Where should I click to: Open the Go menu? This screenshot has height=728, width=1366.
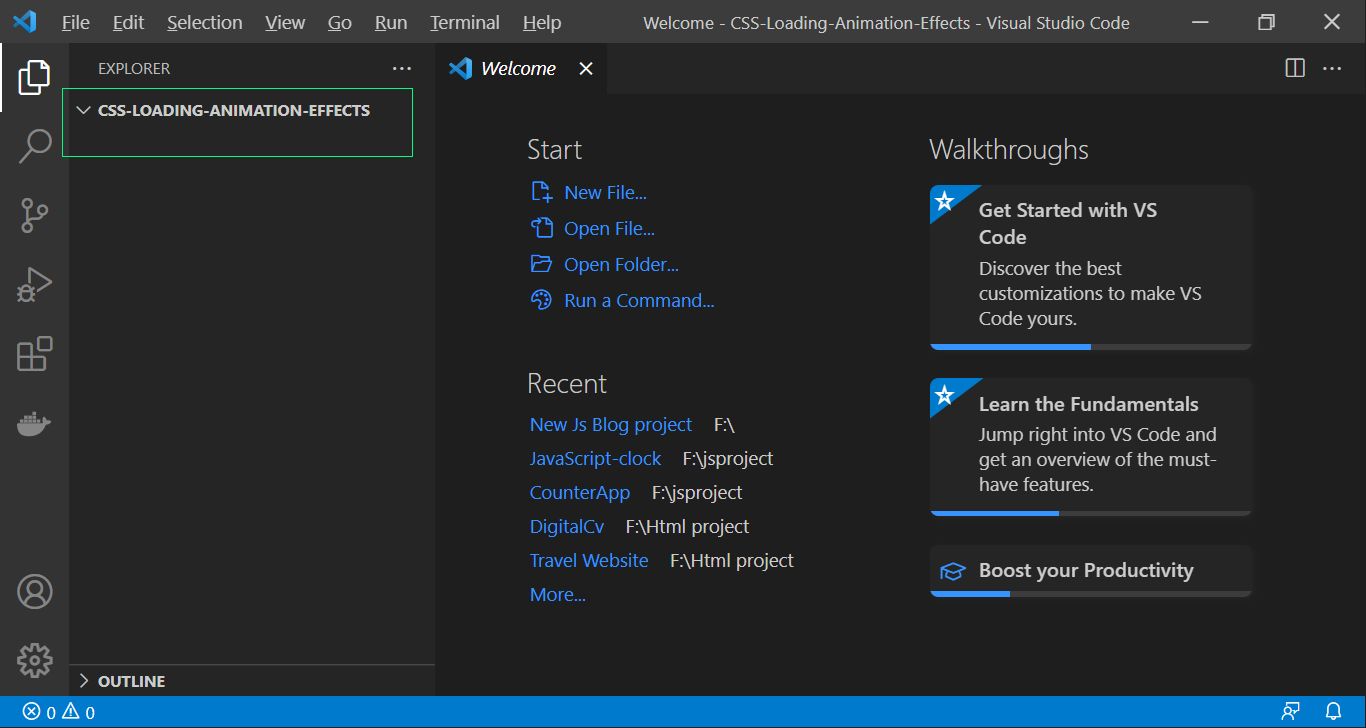click(340, 22)
